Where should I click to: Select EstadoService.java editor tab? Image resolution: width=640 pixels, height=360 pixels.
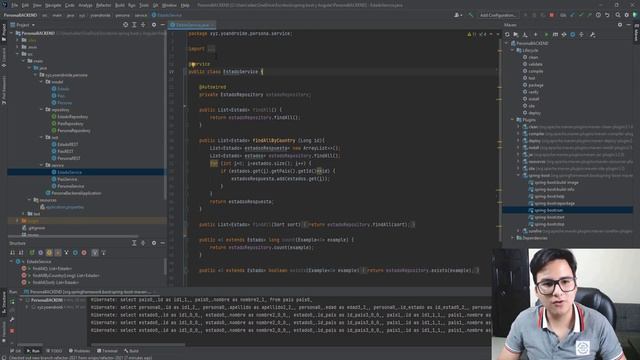click(192, 25)
